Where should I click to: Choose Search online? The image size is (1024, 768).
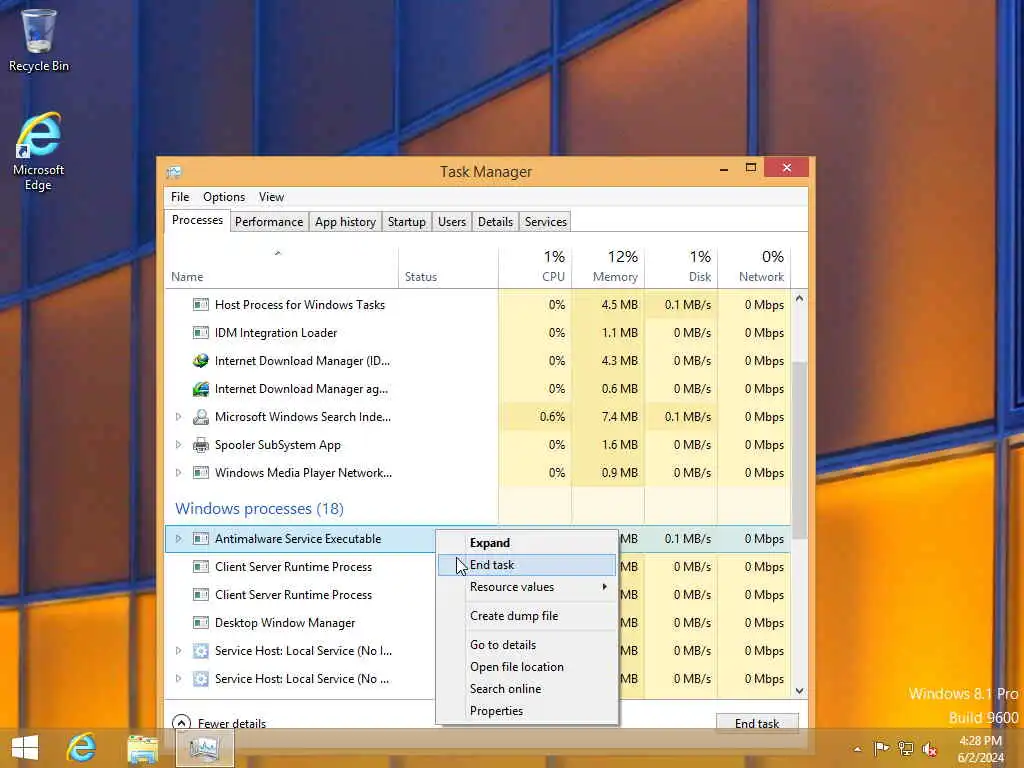coord(527,689)
